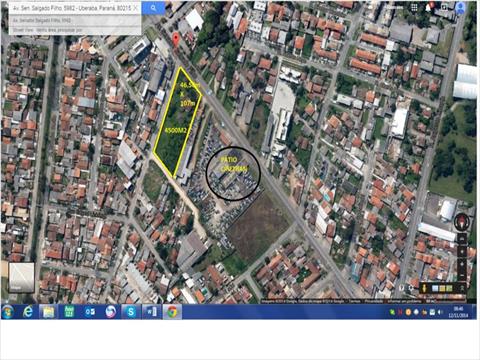Open the round purple app icon on the taskbar
This screenshot has width=480, height=360.
[x=111, y=312]
